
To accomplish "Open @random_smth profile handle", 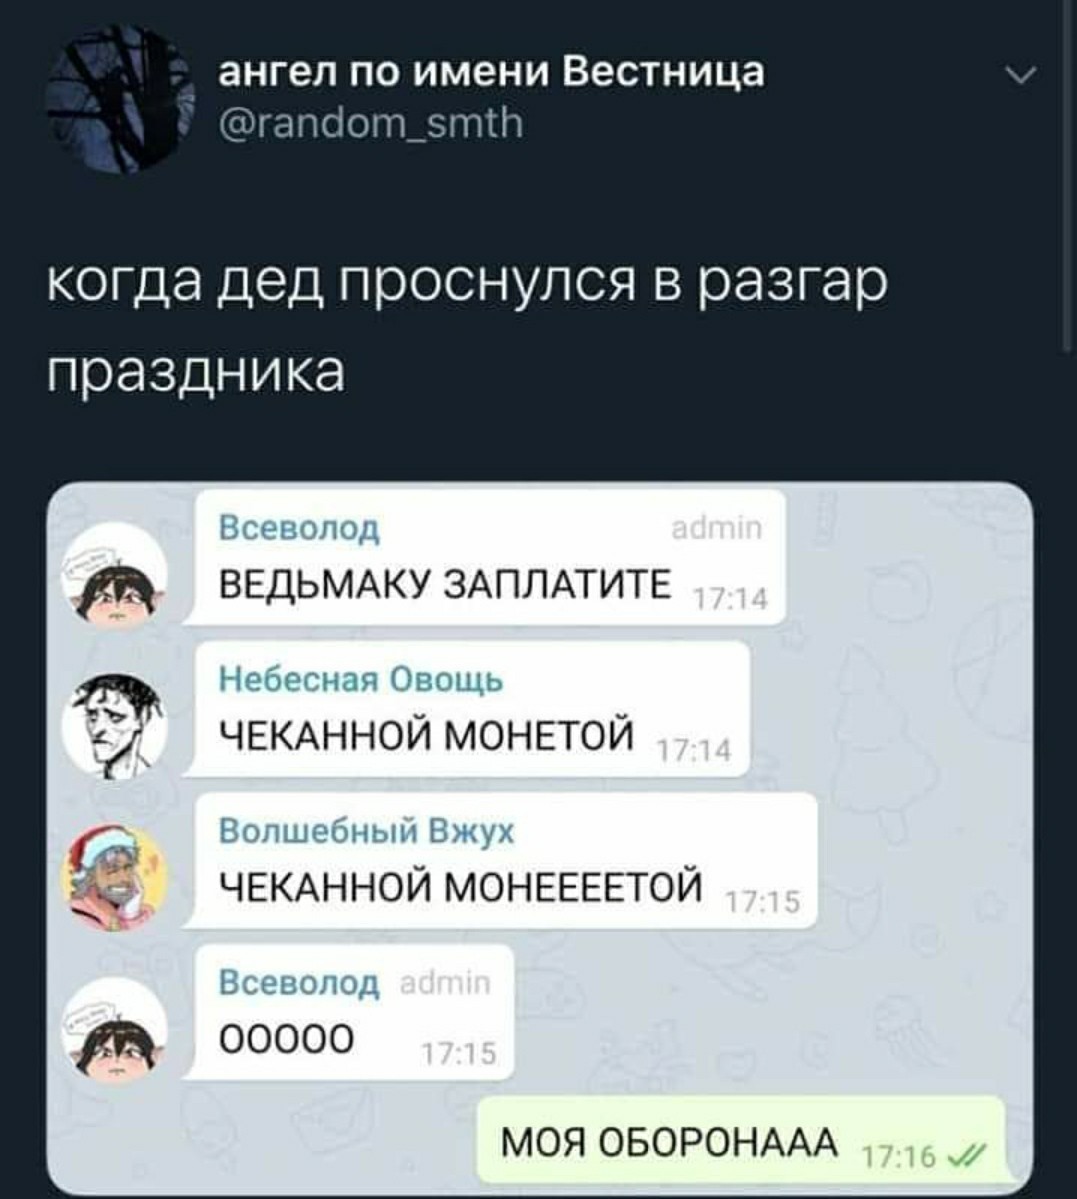I will (371, 122).
